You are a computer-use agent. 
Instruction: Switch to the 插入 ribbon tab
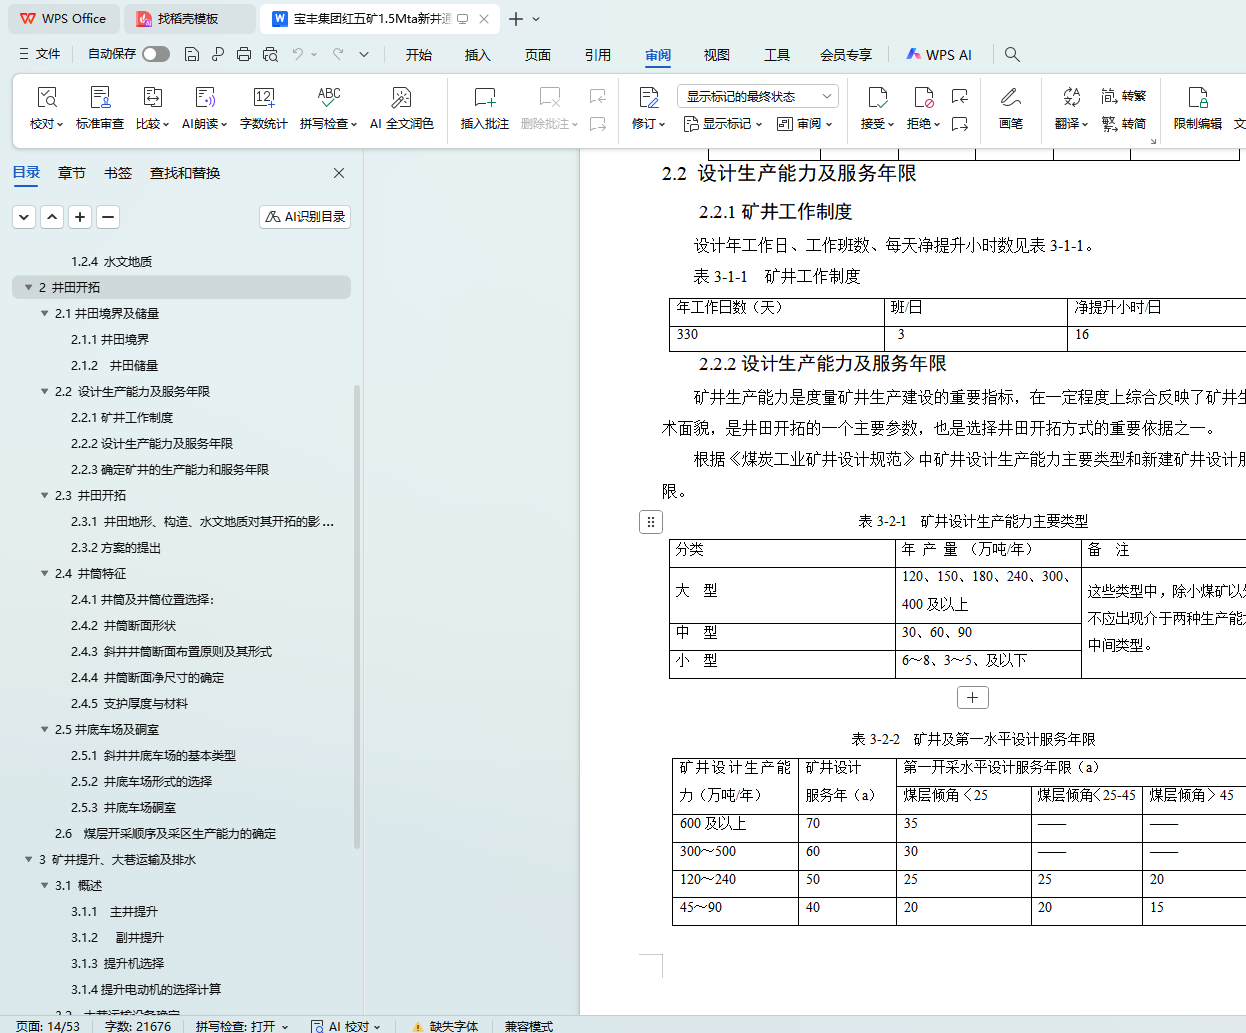(477, 55)
